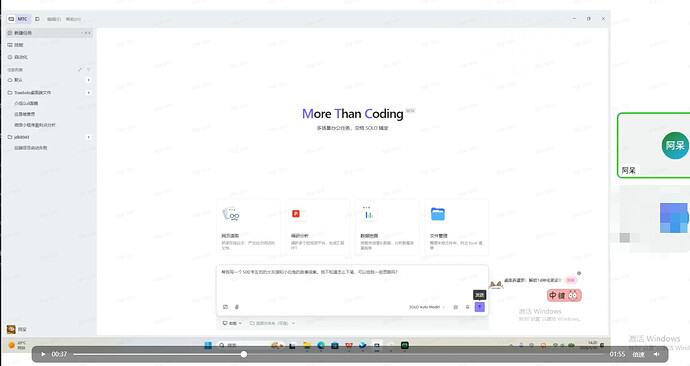The height and width of the screenshot is (366, 690).
Task: Open the research analysis card with red P icon
Action: tap(318, 227)
